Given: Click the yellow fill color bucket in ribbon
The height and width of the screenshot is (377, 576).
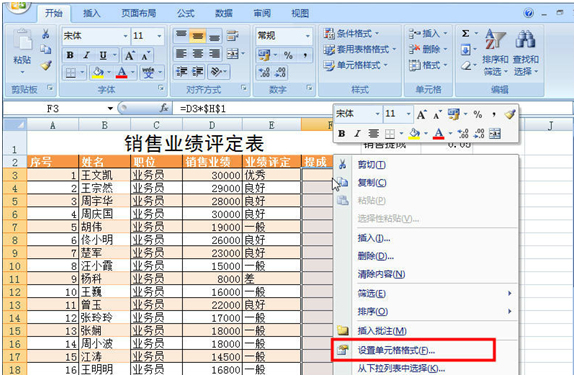Looking at the screenshot, I should coord(97,72).
